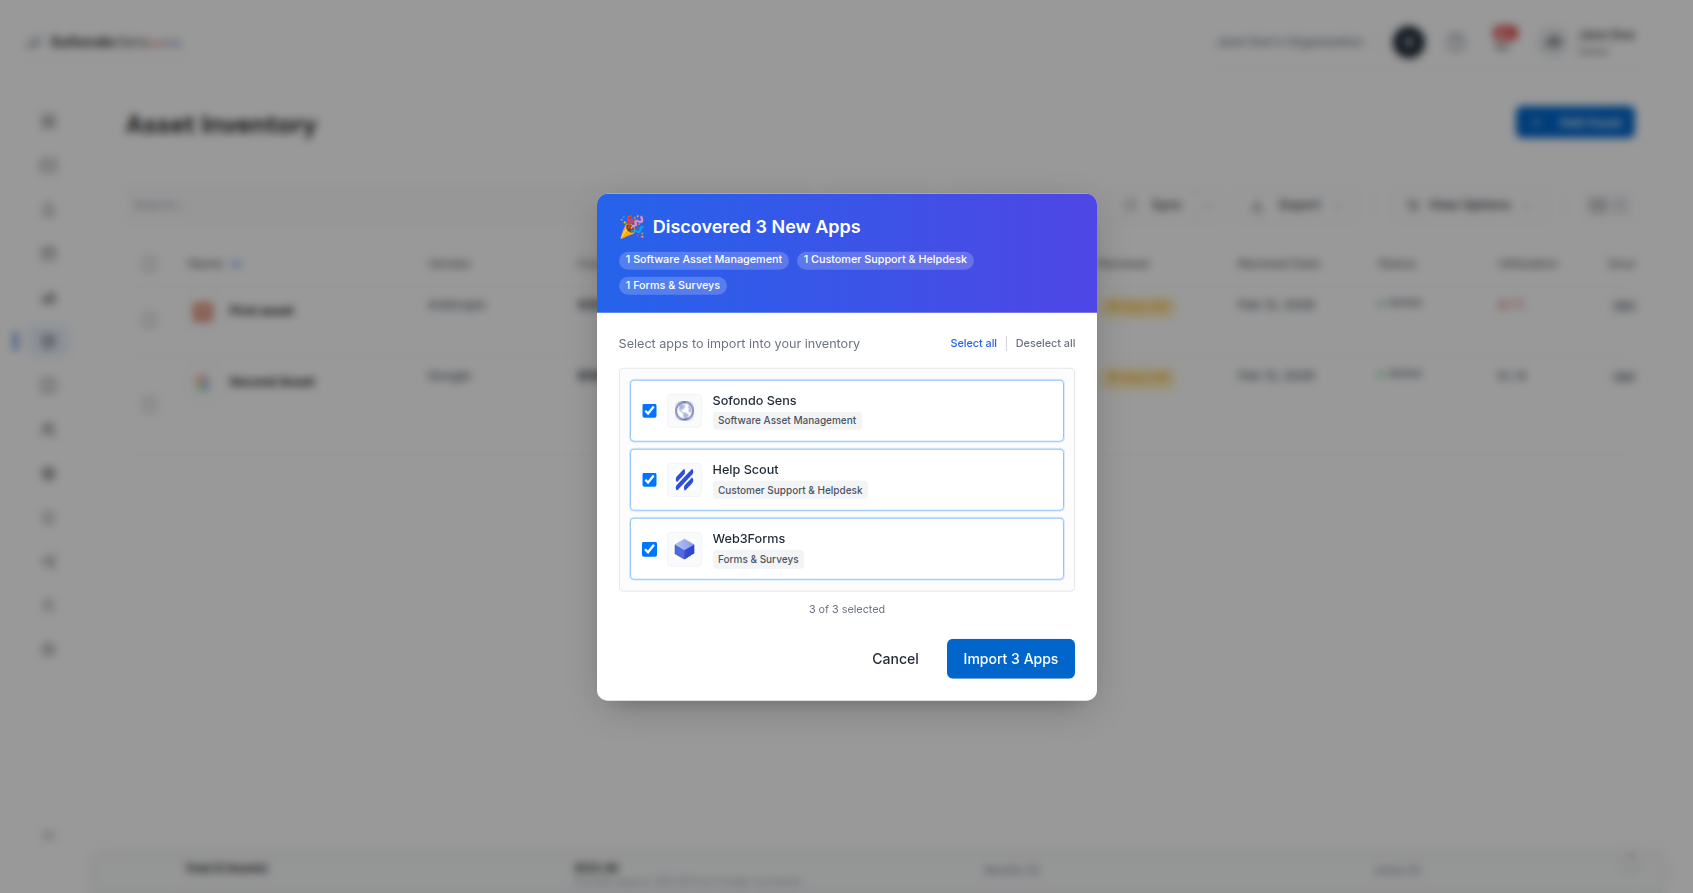The width and height of the screenshot is (1693, 893).
Task: Click the 3 of 3 selected text
Action: pos(847,609)
